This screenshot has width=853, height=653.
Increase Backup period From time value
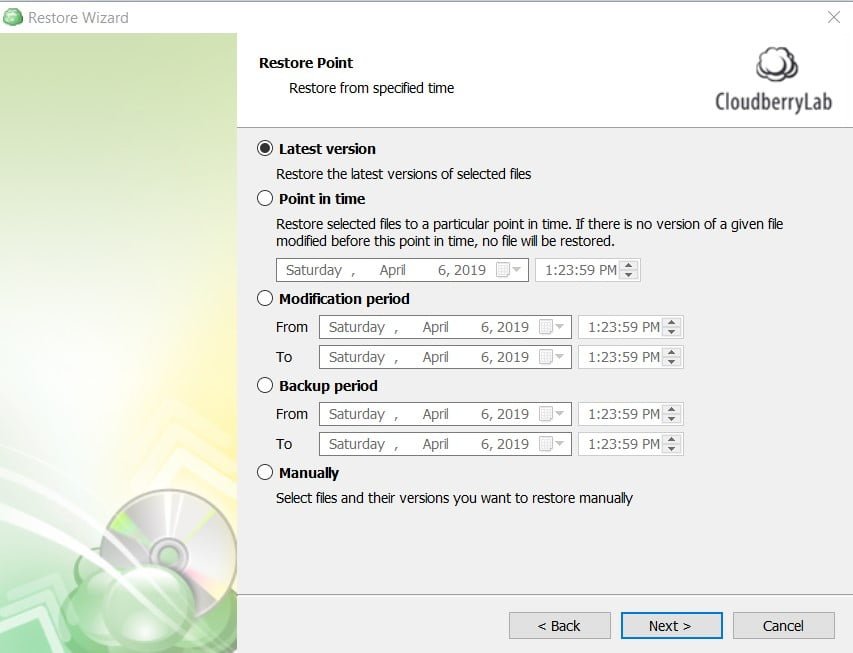click(x=672, y=409)
